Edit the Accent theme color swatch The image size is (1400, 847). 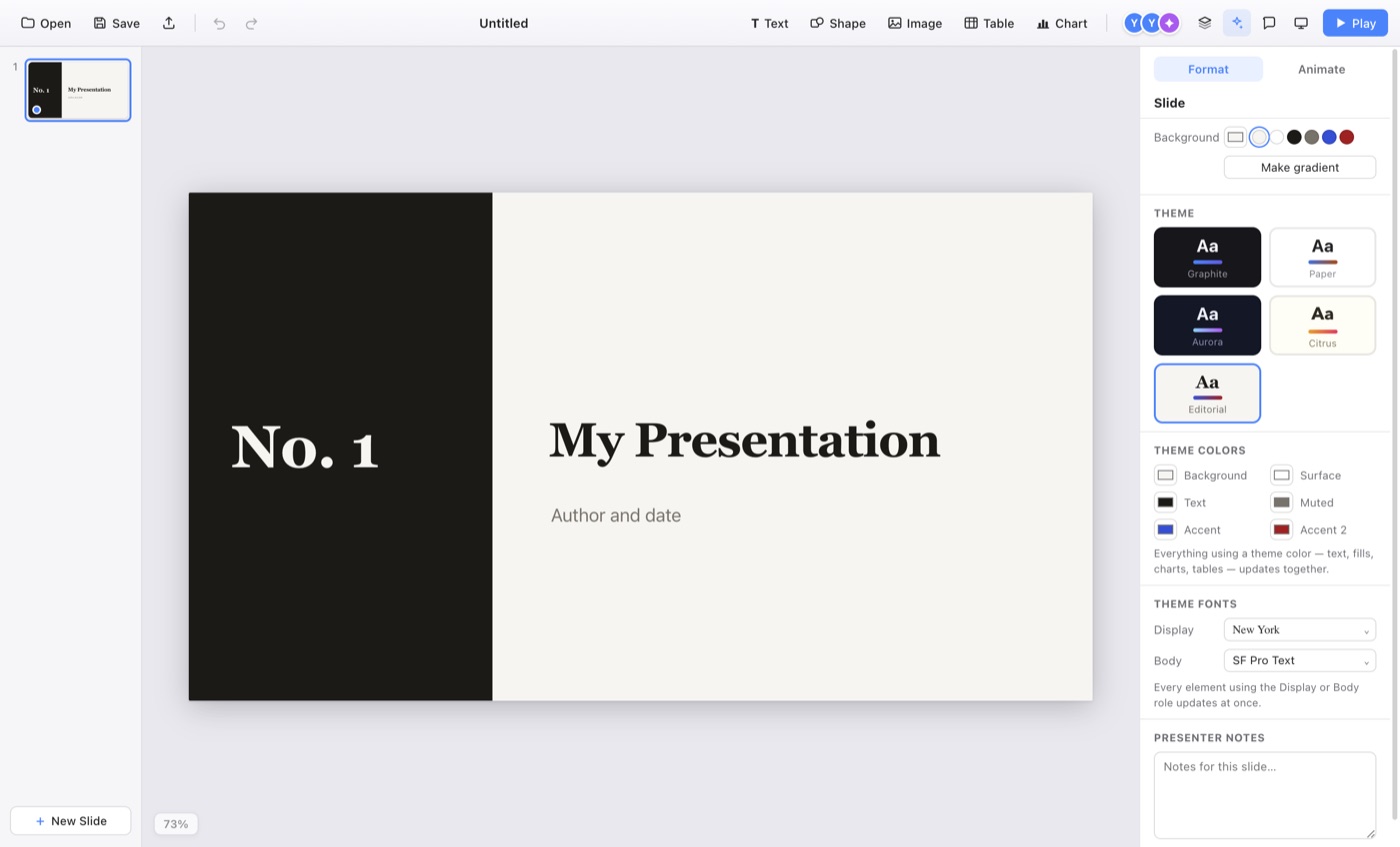click(x=1165, y=529)
